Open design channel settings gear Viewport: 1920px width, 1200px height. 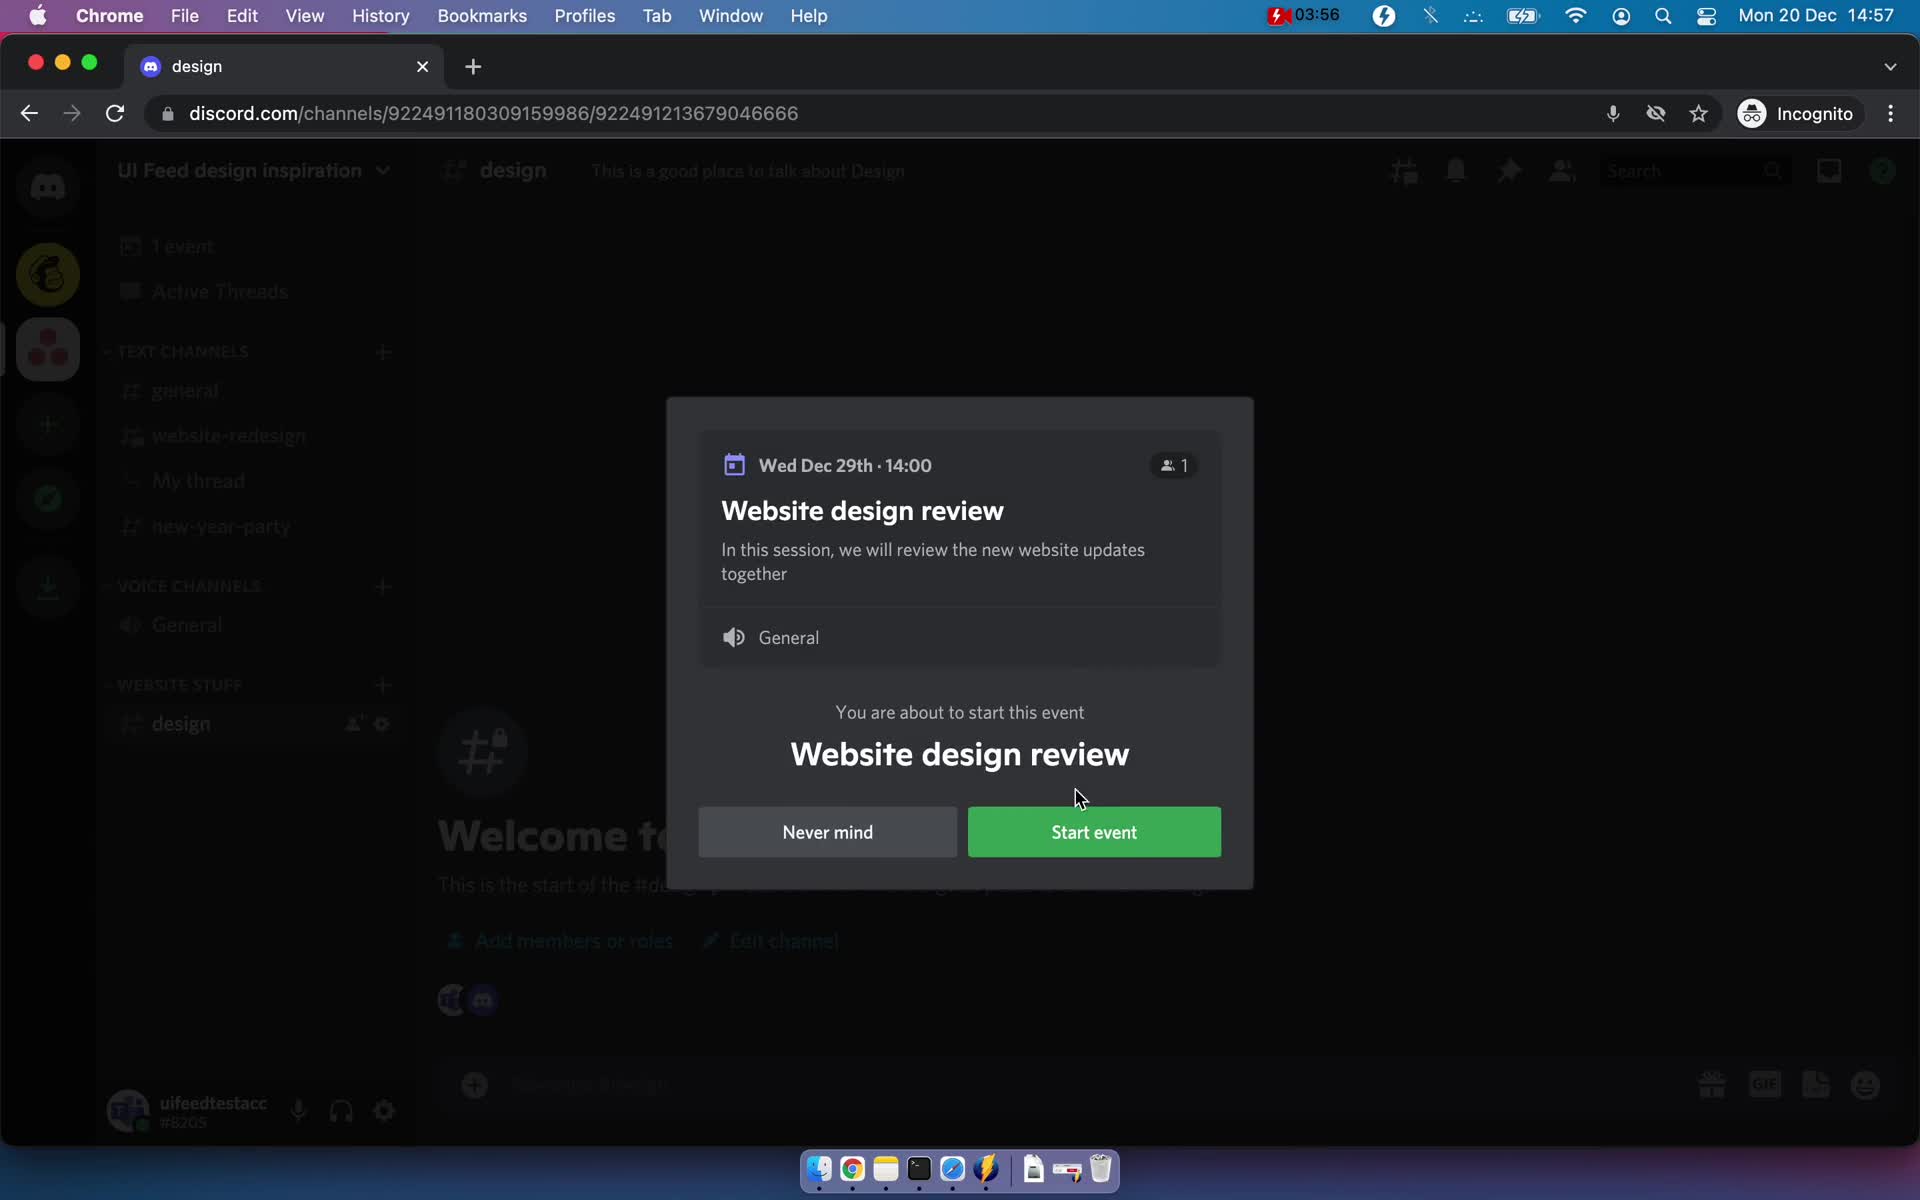tap(381, 724)
